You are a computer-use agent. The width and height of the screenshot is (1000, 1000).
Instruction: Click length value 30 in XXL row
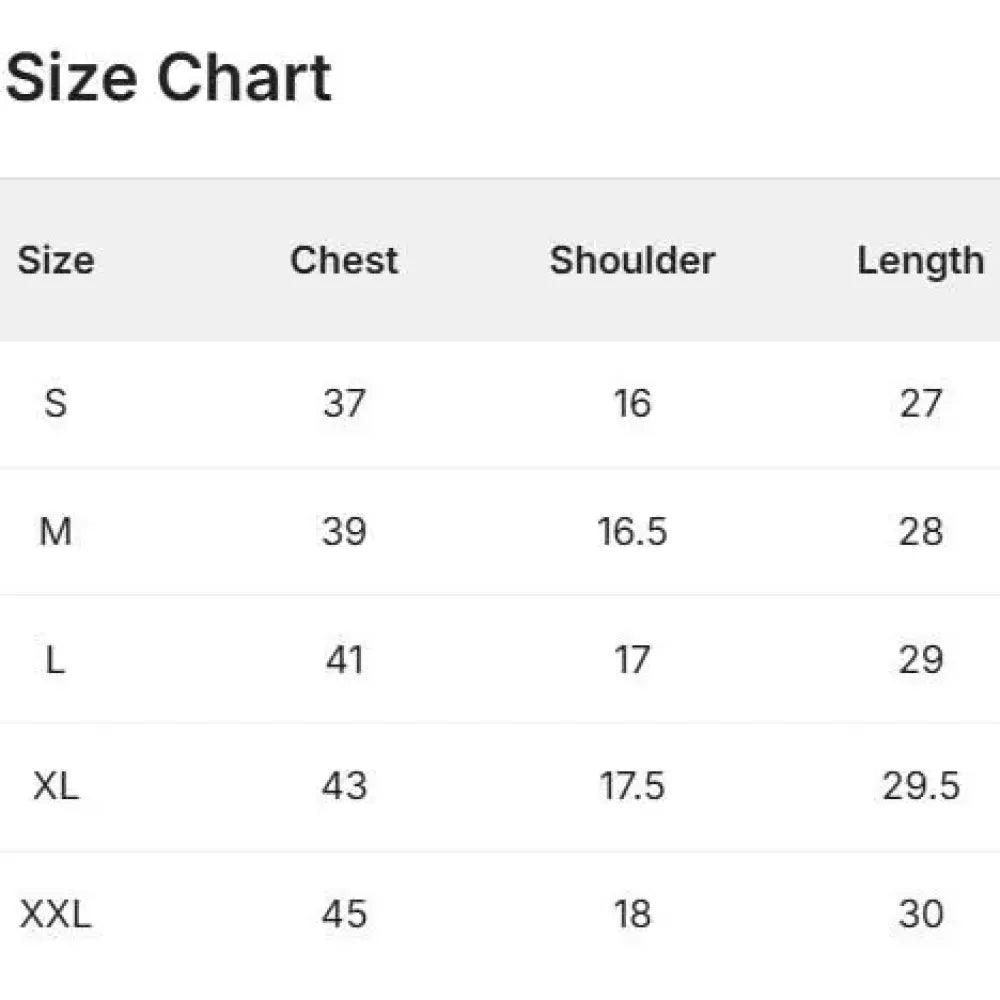coord(921,914)
